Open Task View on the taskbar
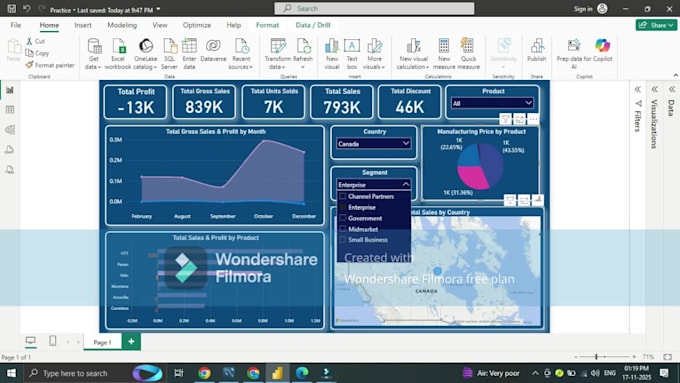 click(179, 373)
